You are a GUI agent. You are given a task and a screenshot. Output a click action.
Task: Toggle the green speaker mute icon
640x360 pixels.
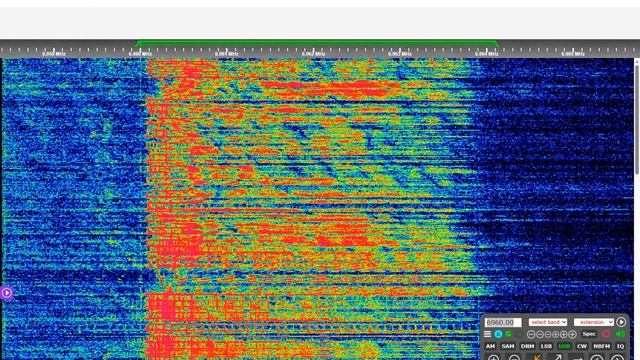(620, 334)
